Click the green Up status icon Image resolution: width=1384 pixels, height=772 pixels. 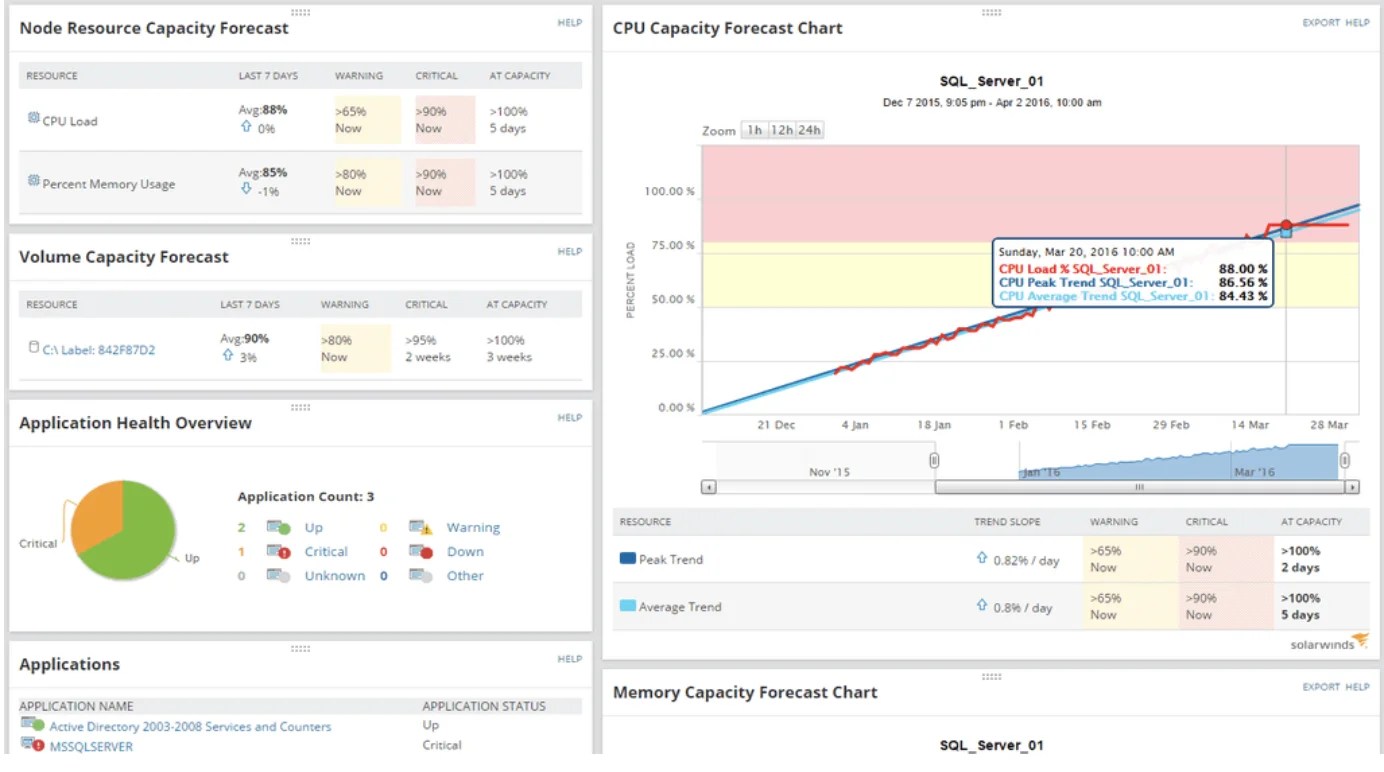[277, 527]
